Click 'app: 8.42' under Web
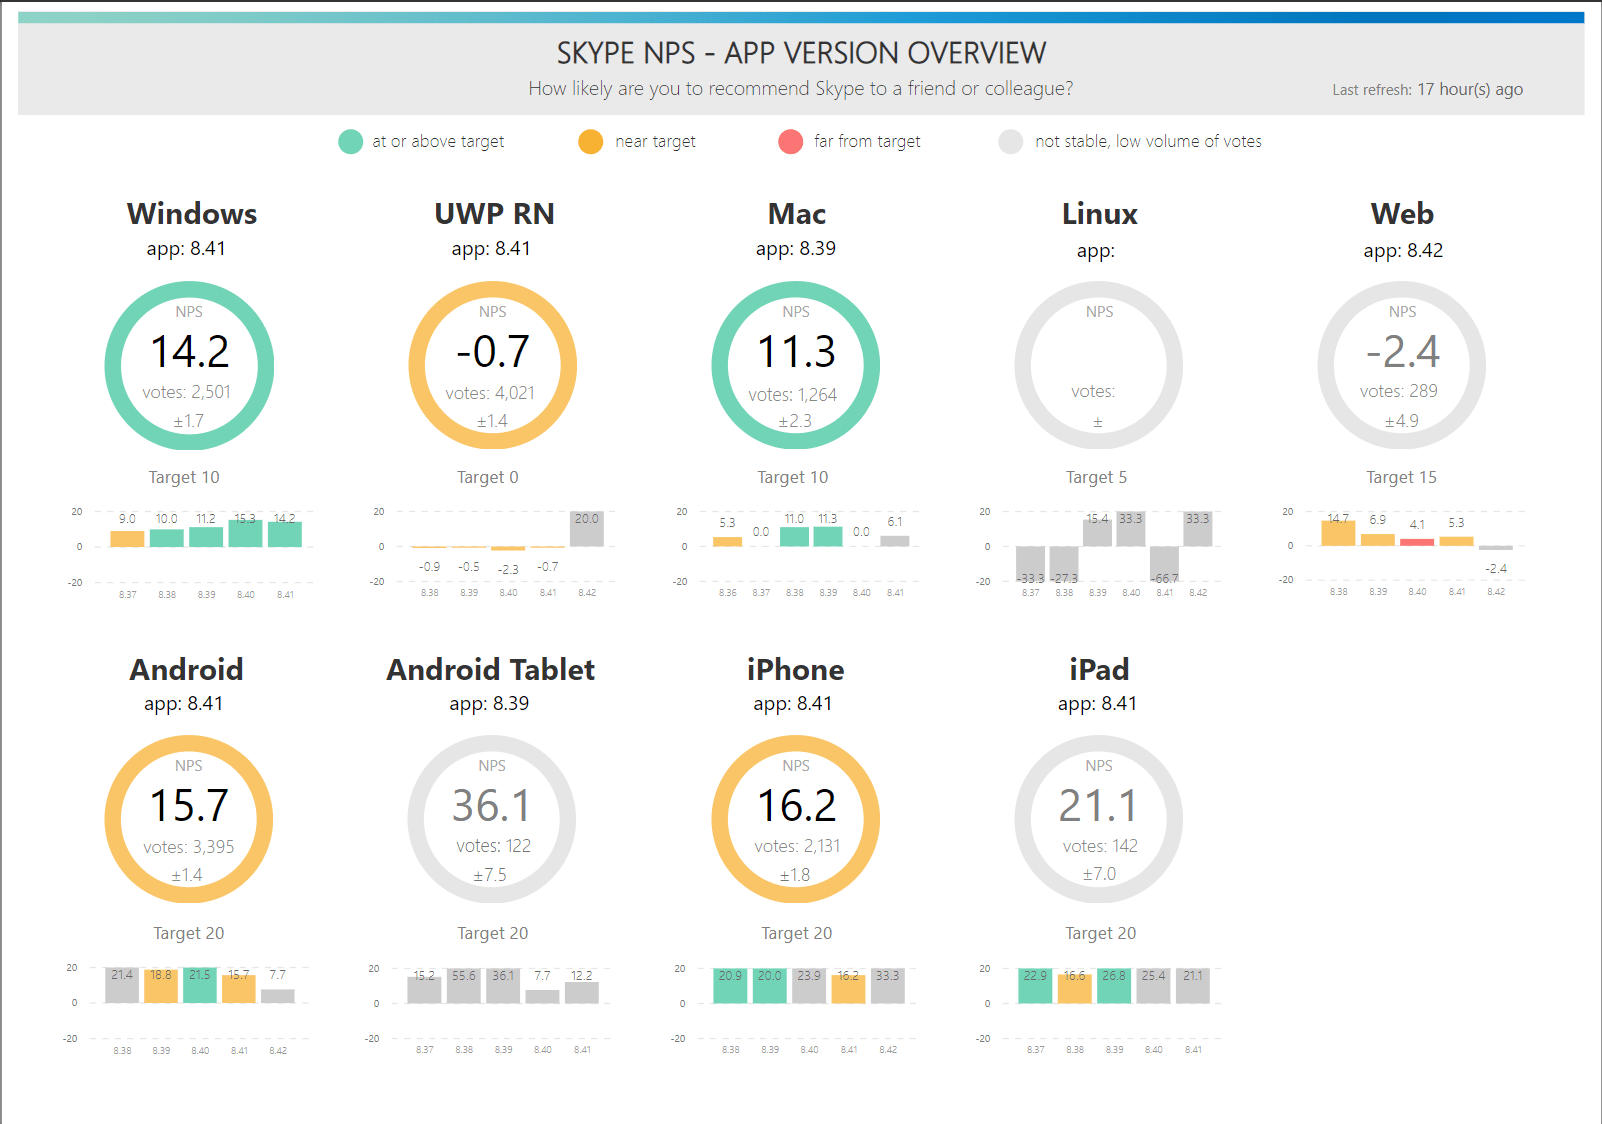1602x1124 pixels. click(1403, 250)
